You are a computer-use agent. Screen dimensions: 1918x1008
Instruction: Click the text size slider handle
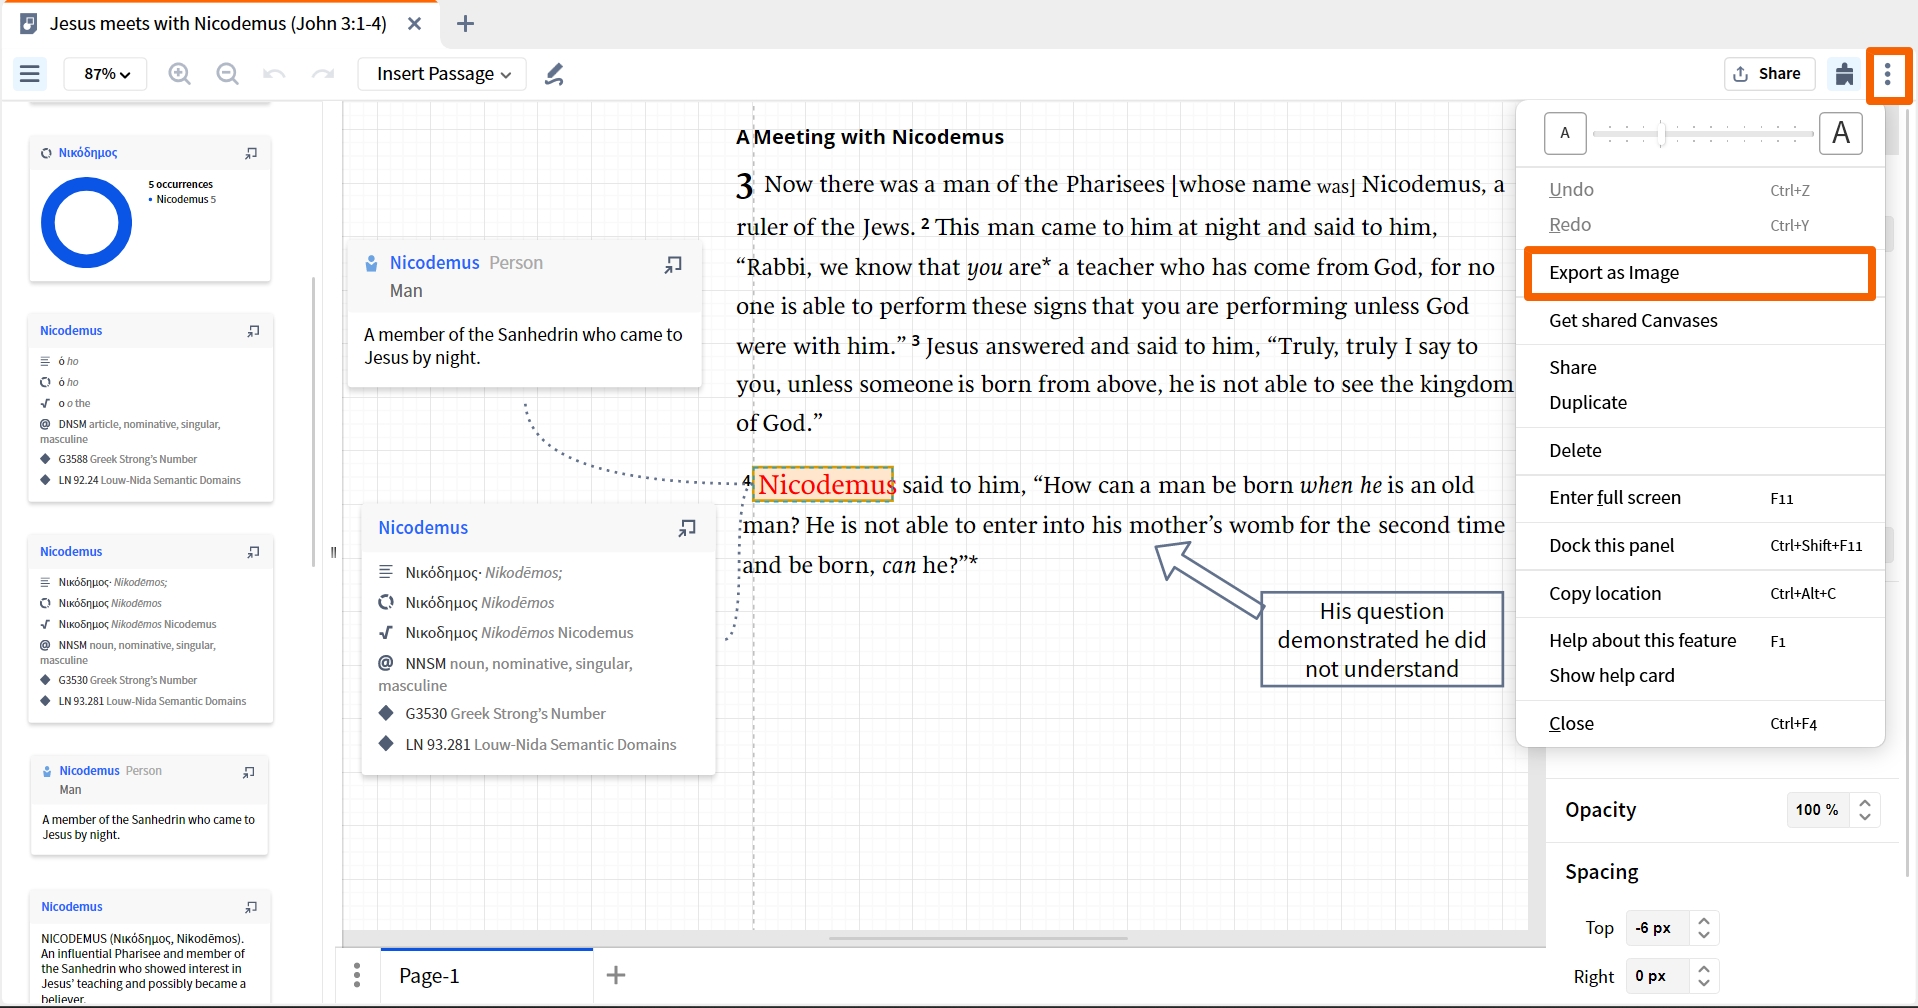click(1661, 133)
